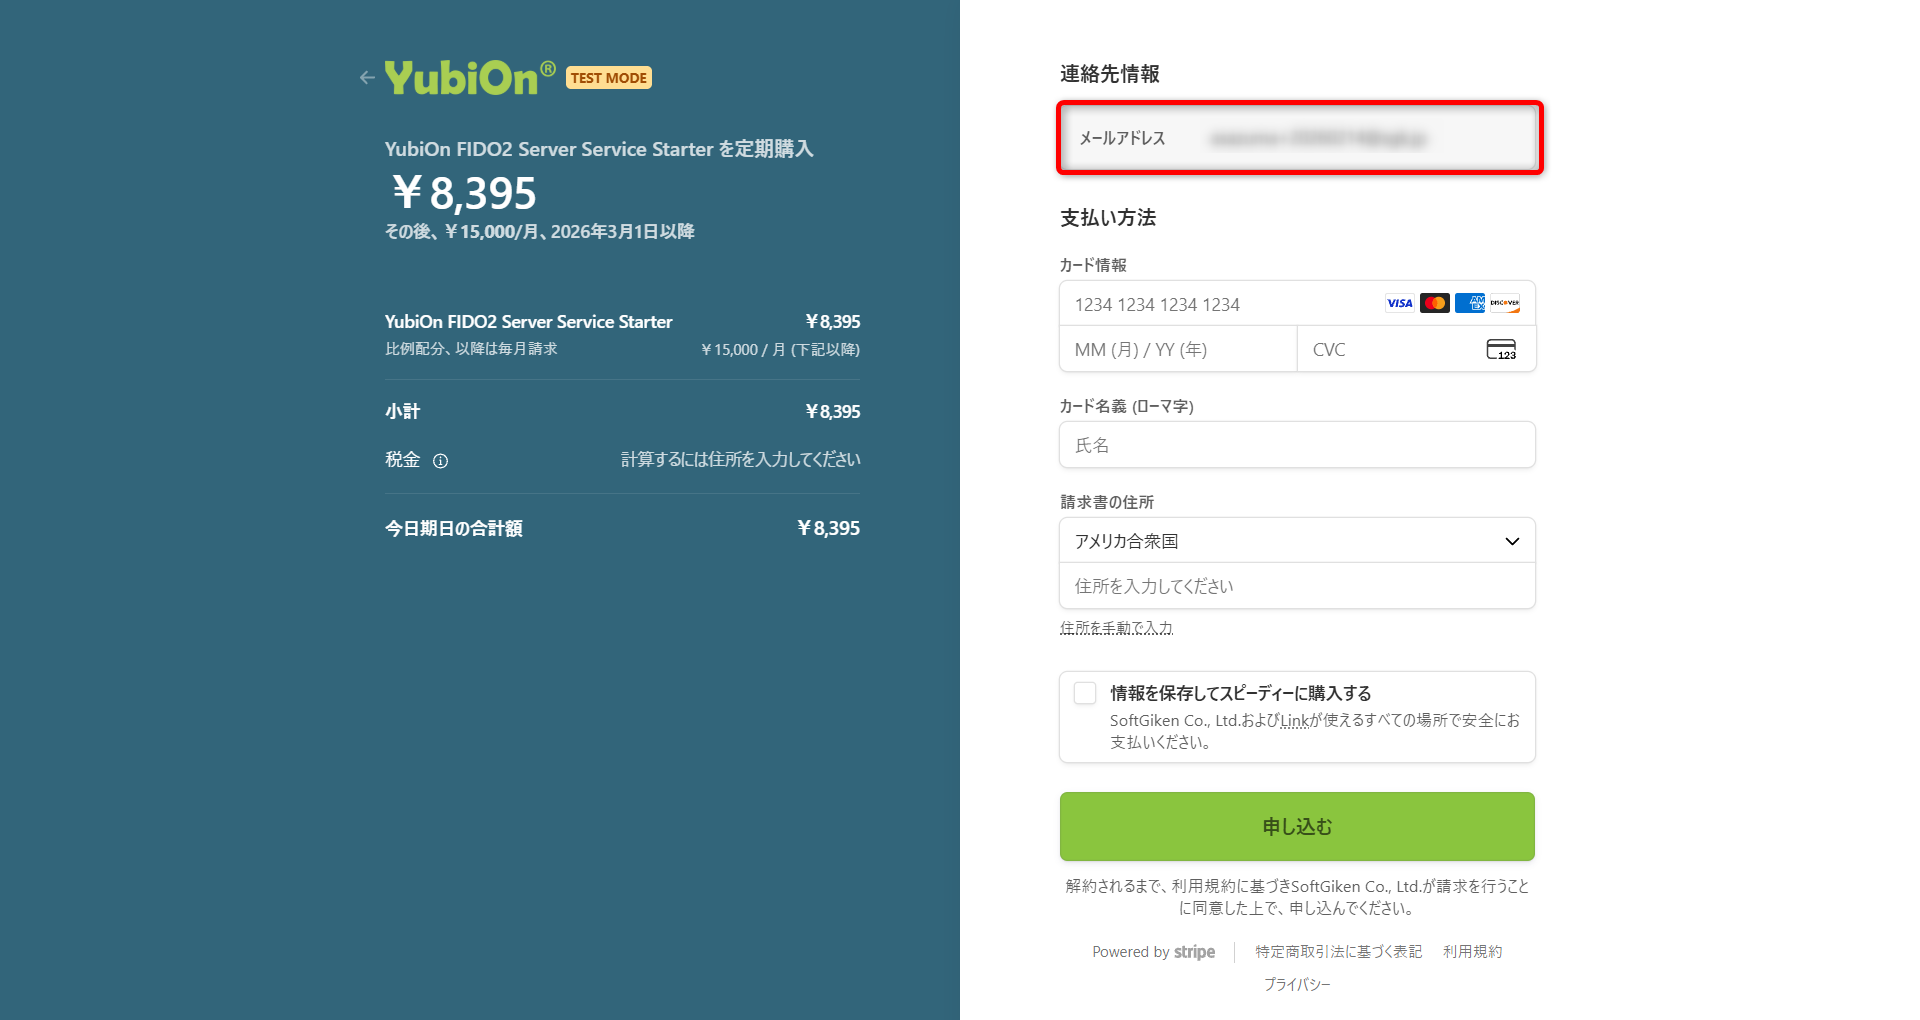The width and height of the screenshot is (1920, 1020).
Task: Click the 住所を手動で入力 link
Action: click(x=1116, y=628)
